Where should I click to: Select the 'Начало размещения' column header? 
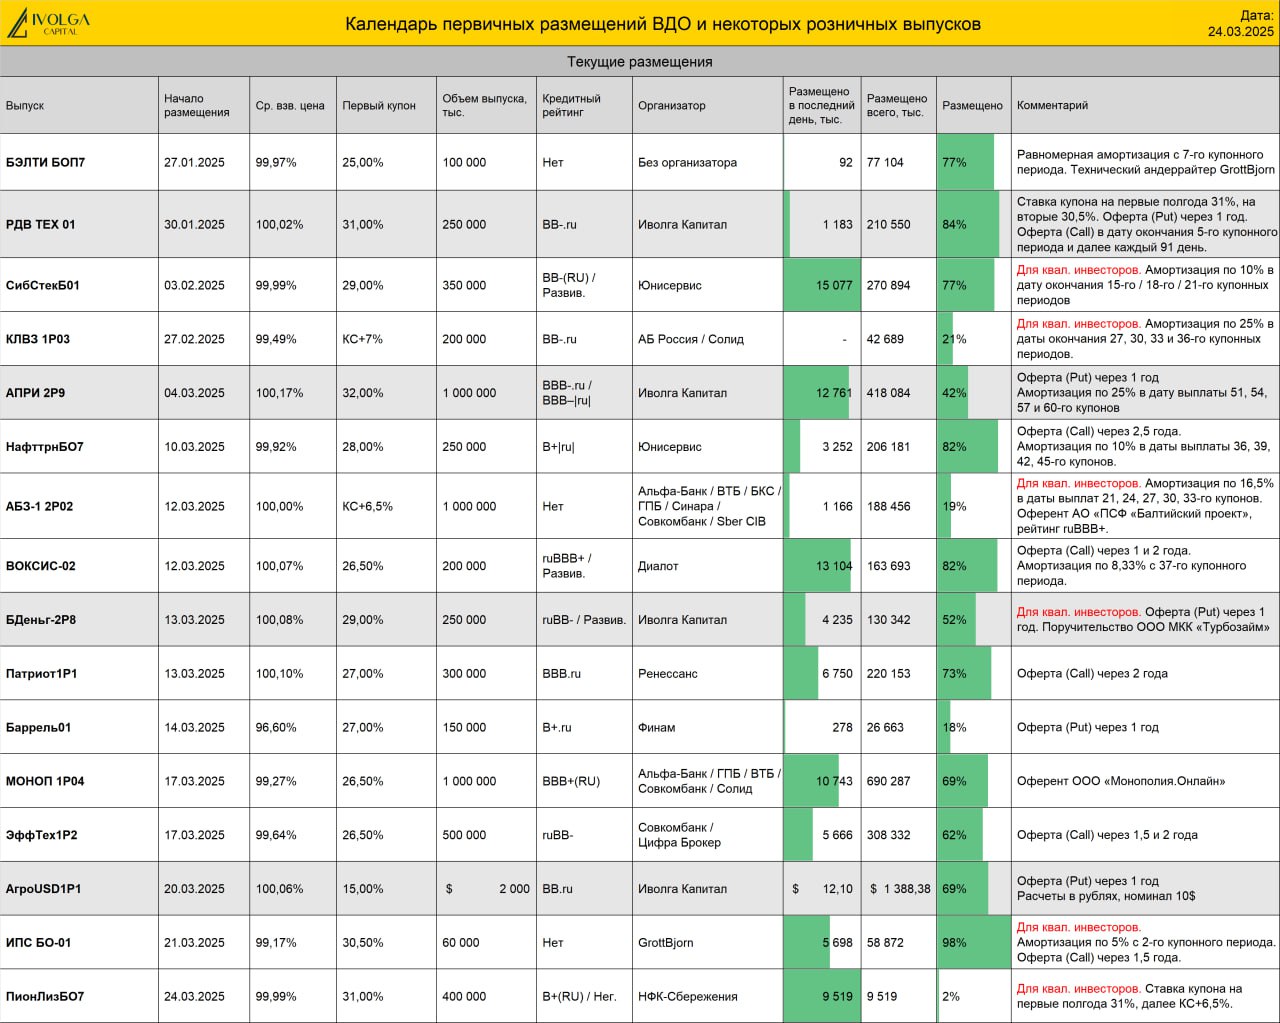[197, 105]
